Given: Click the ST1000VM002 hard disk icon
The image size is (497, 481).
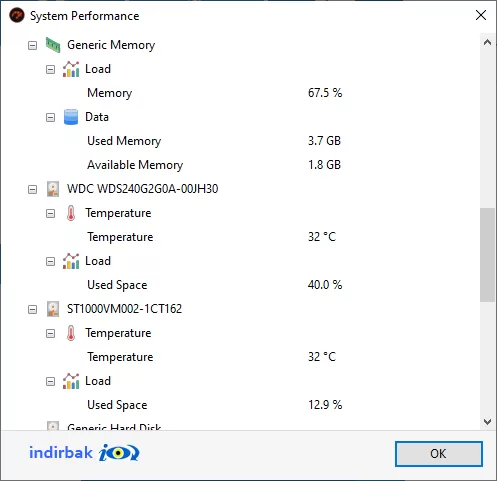Looking at the screenshot, I should (53, 309).
